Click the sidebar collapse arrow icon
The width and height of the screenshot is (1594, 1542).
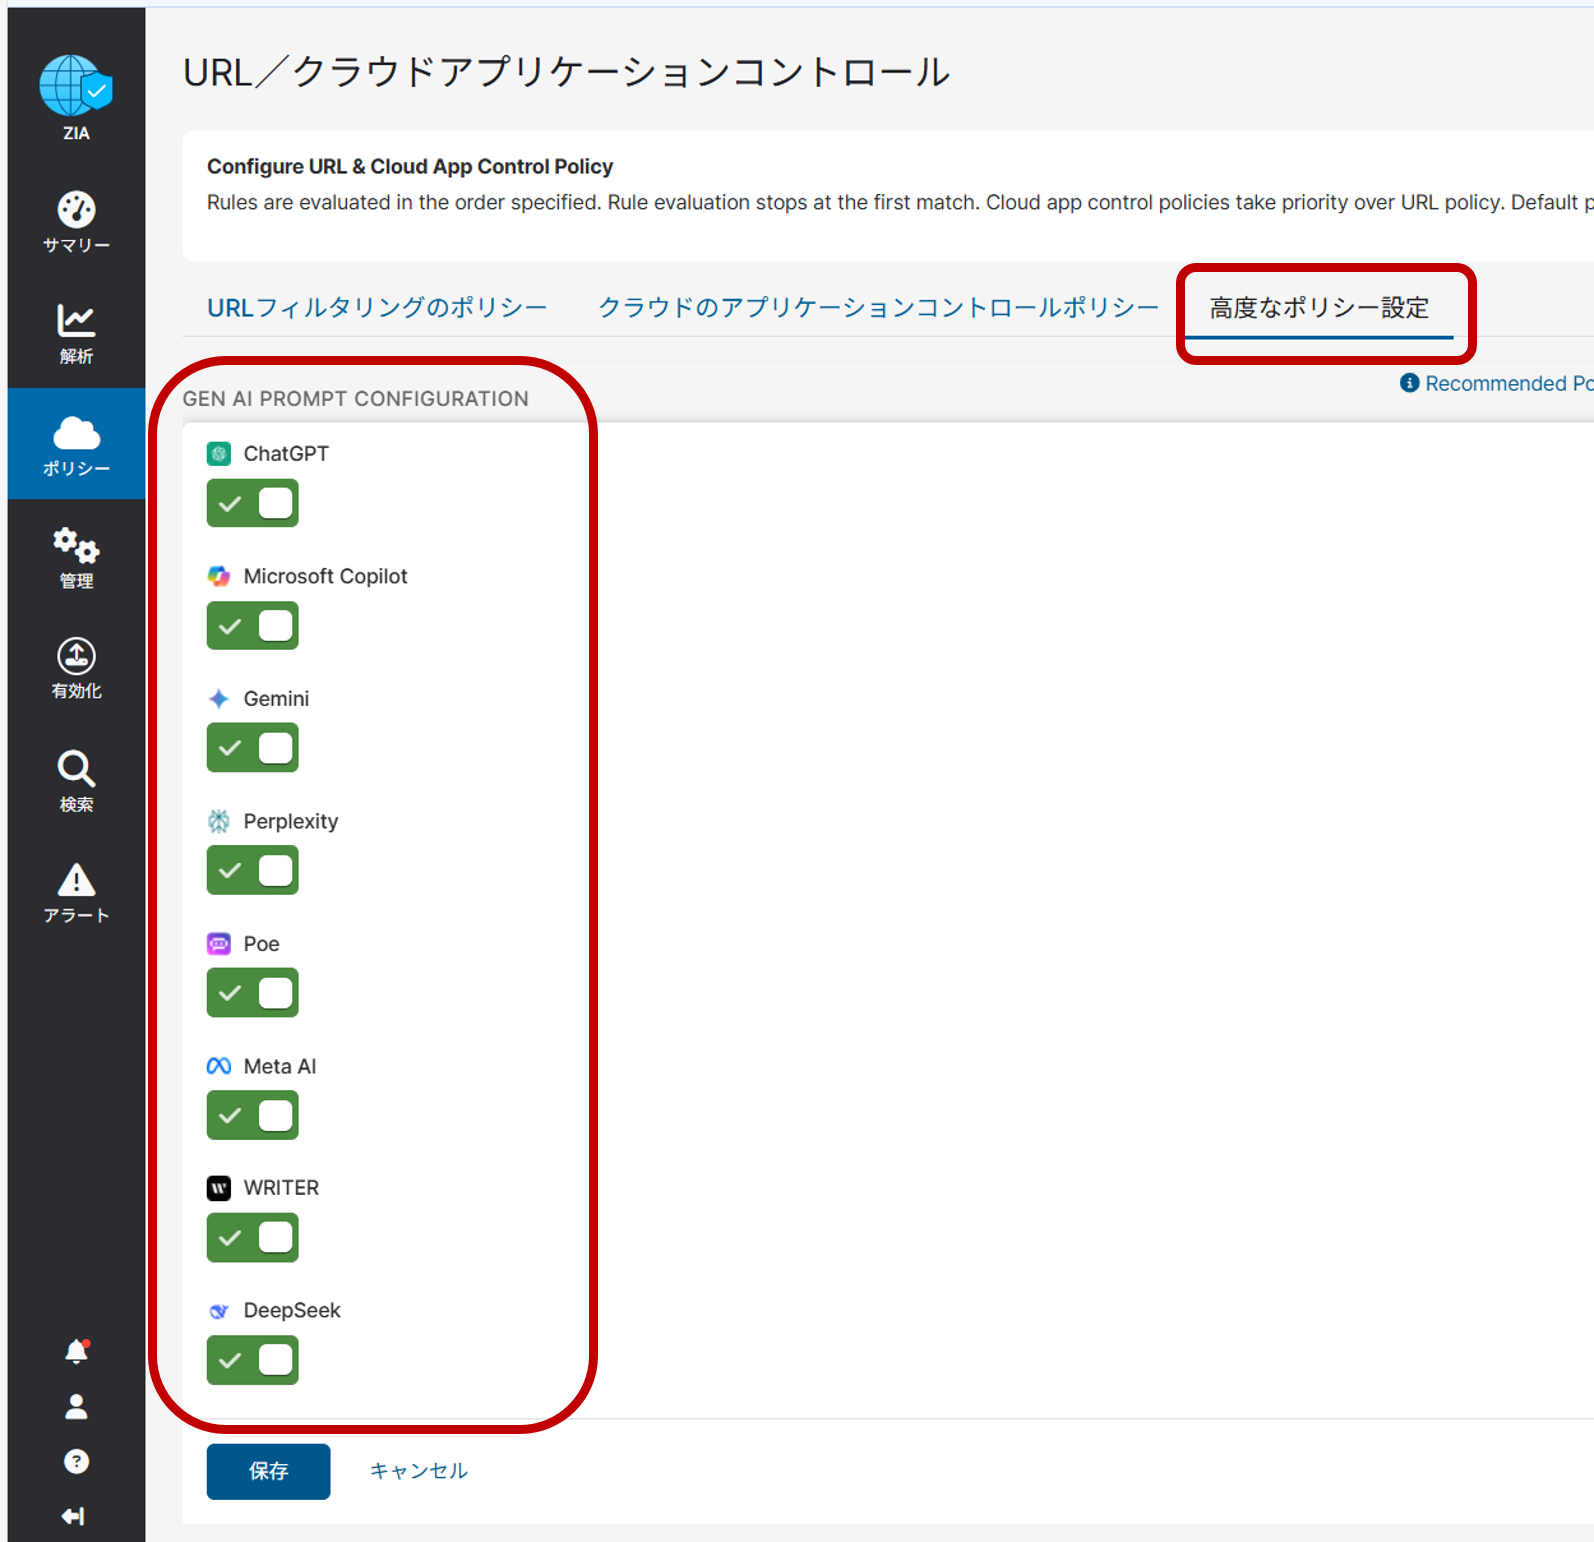(73, 1516)
